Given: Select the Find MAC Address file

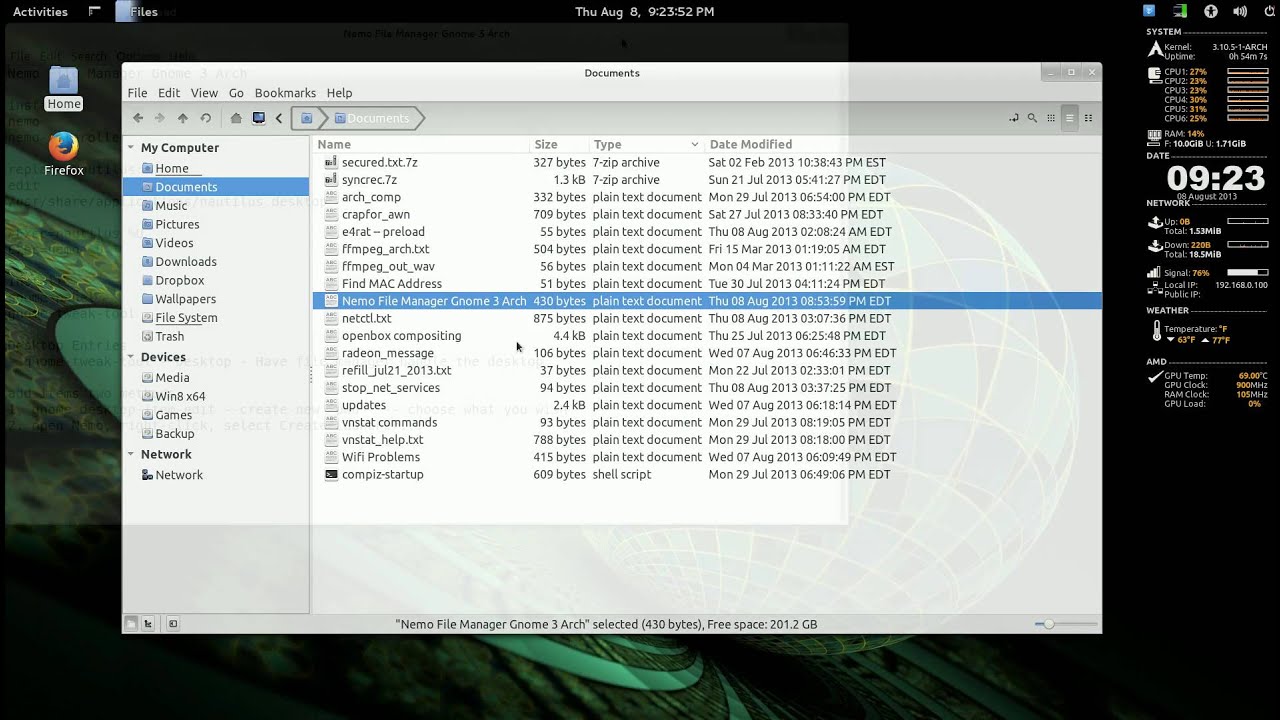Looking at the screenshot, I should pyautogui.click(x=391, y=284).
